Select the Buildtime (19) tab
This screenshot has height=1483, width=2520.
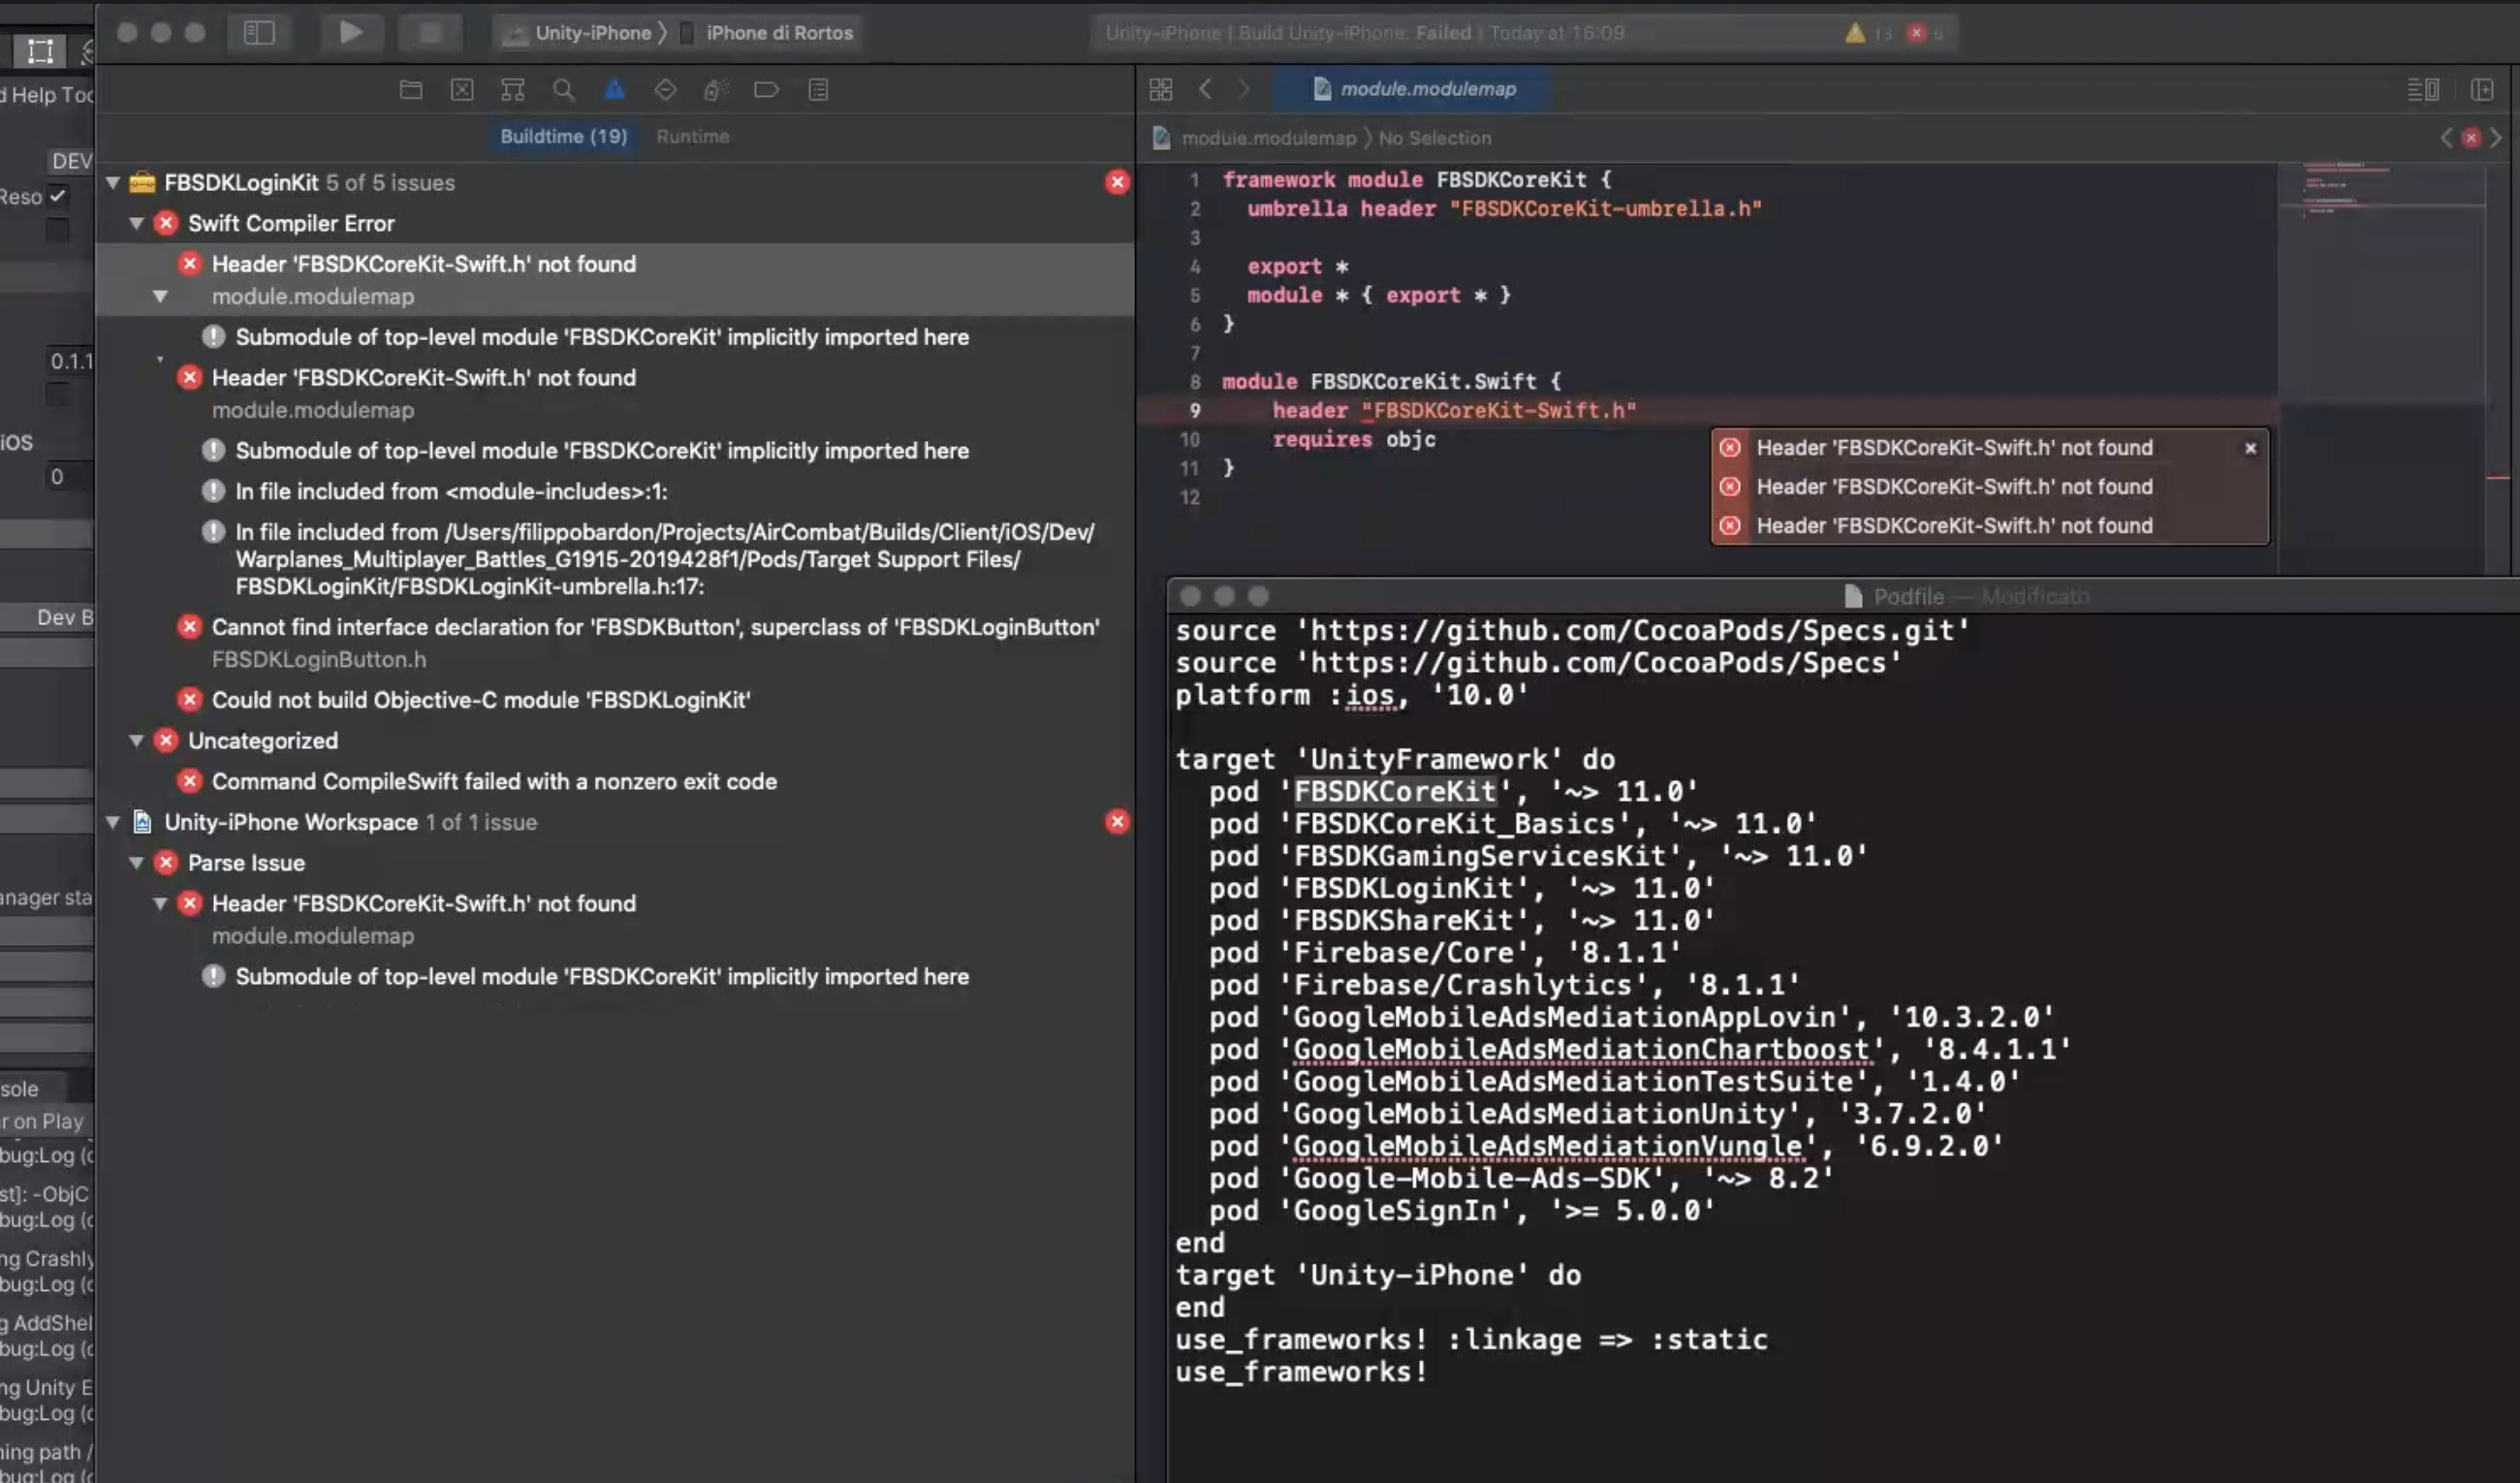click(563, 136)
